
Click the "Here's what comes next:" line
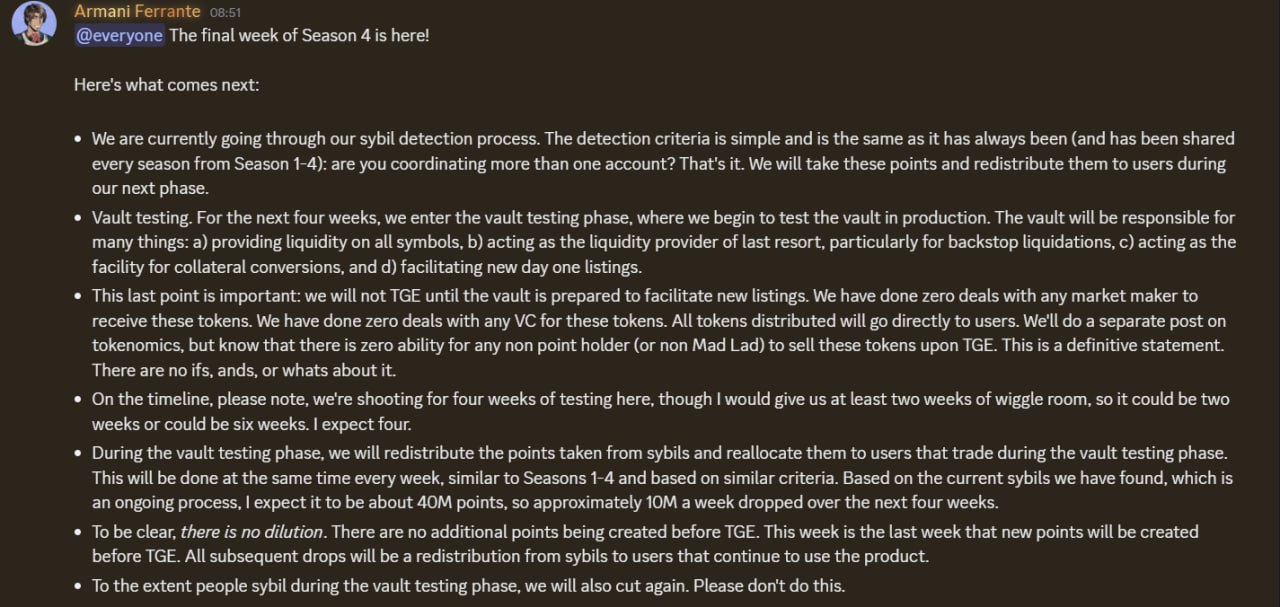(x=166, y=84)
